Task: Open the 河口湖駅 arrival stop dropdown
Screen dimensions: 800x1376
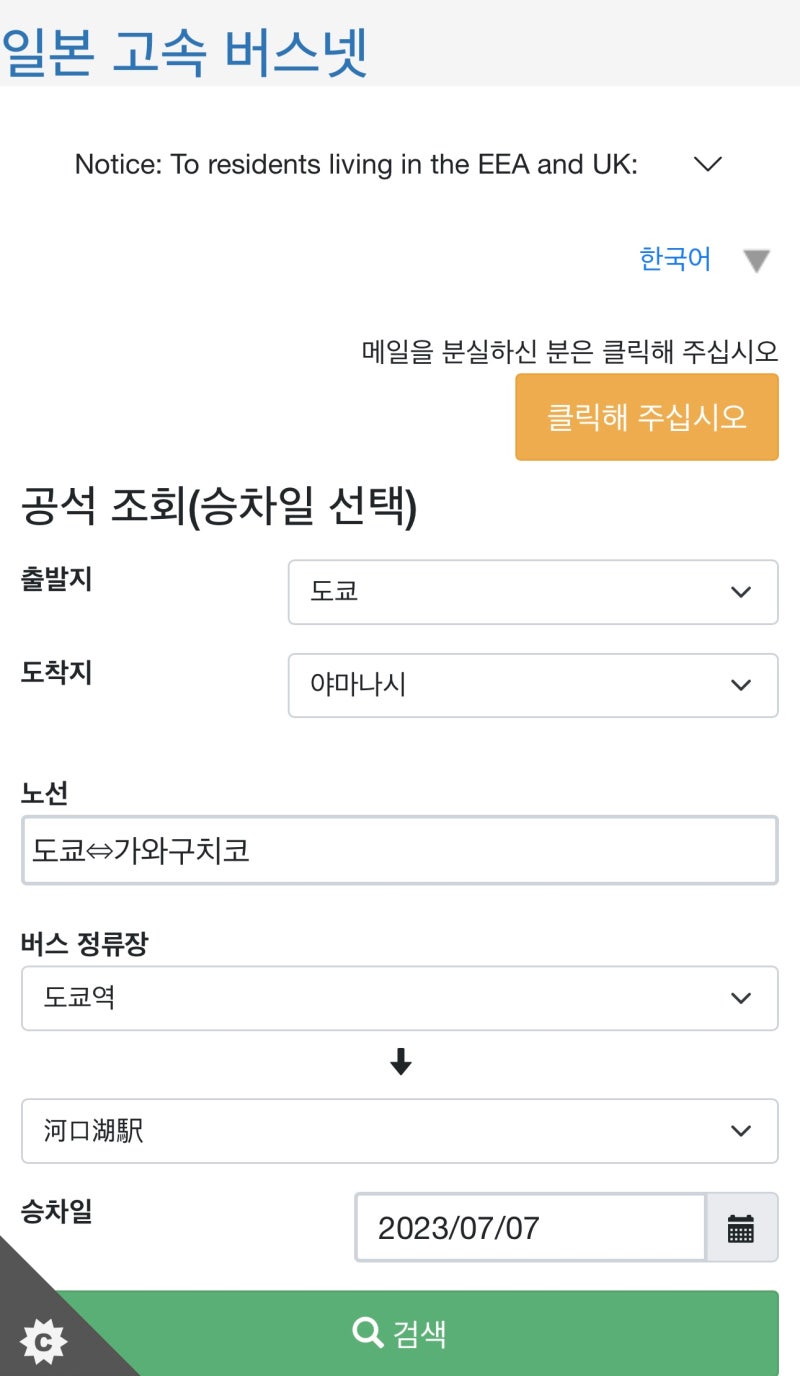Action: [400, 1130]
